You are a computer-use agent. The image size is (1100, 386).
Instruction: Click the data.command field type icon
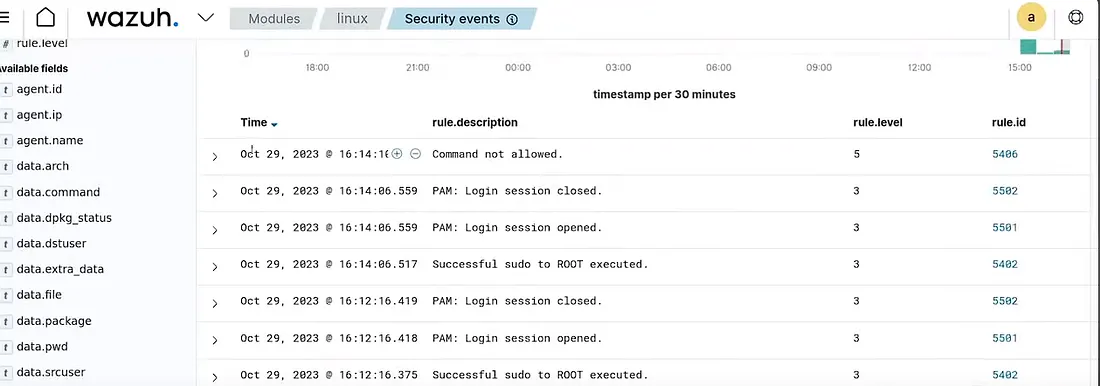tap(6, 192)
